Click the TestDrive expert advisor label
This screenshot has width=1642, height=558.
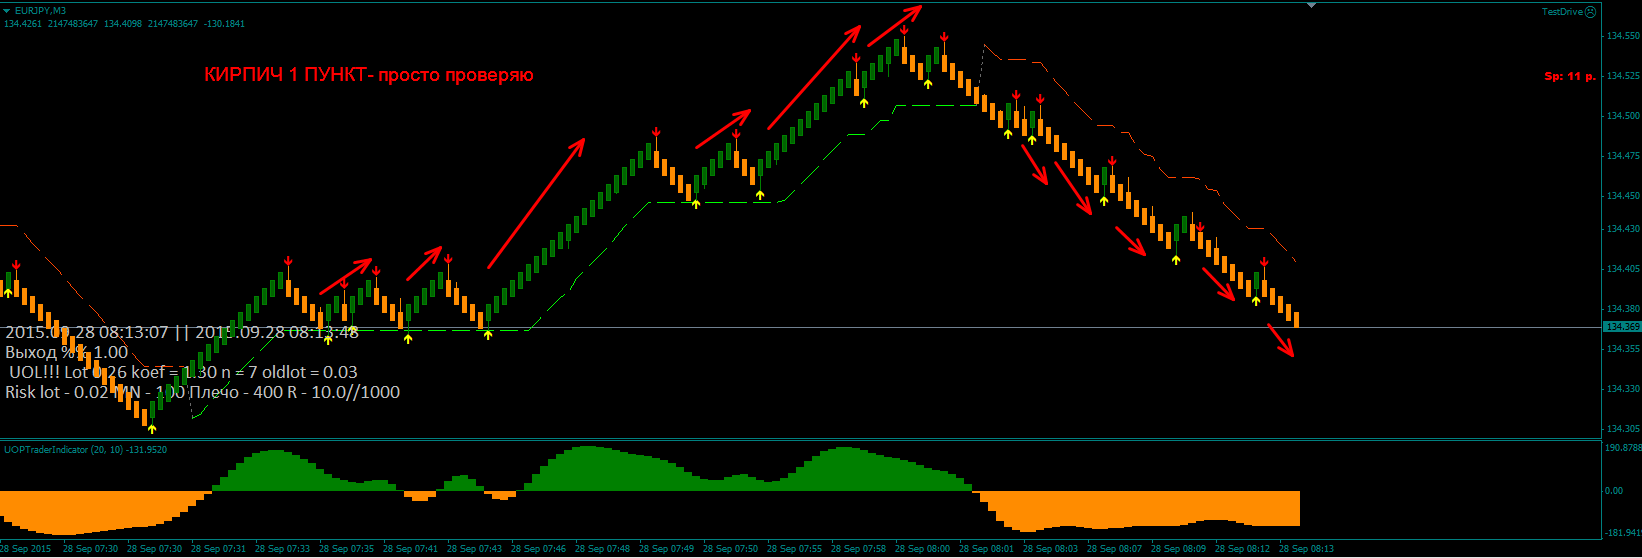pos(1561,12)
